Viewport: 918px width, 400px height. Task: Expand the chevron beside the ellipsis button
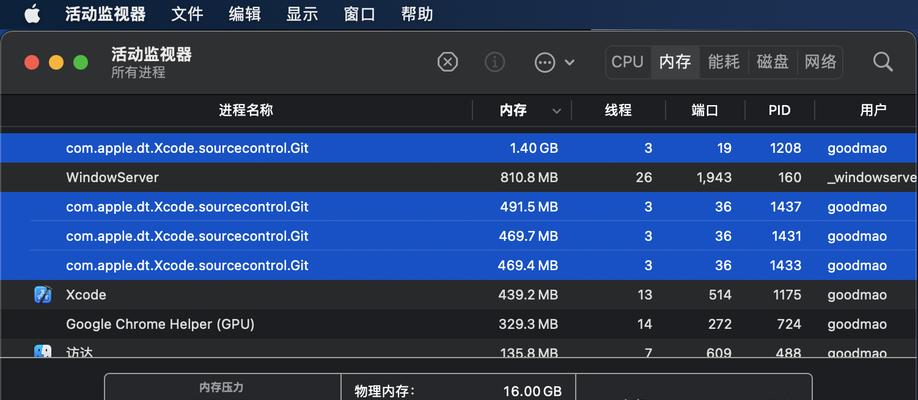coord(570,62)
